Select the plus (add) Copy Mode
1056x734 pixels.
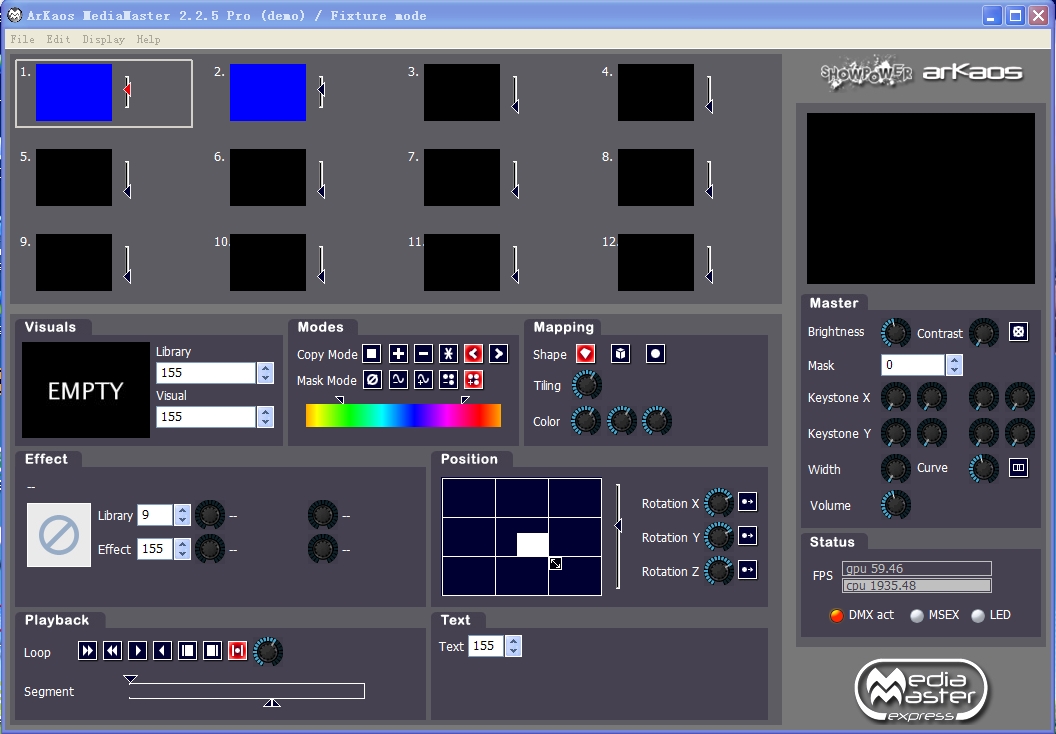[398, 354]
